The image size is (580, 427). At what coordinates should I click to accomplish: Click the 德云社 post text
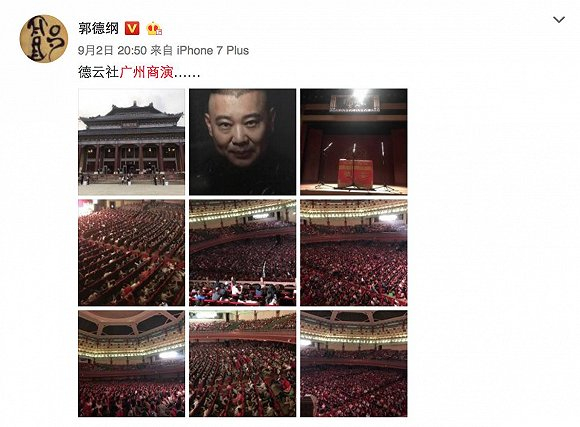pyautogui.click(x=98, y=72)
